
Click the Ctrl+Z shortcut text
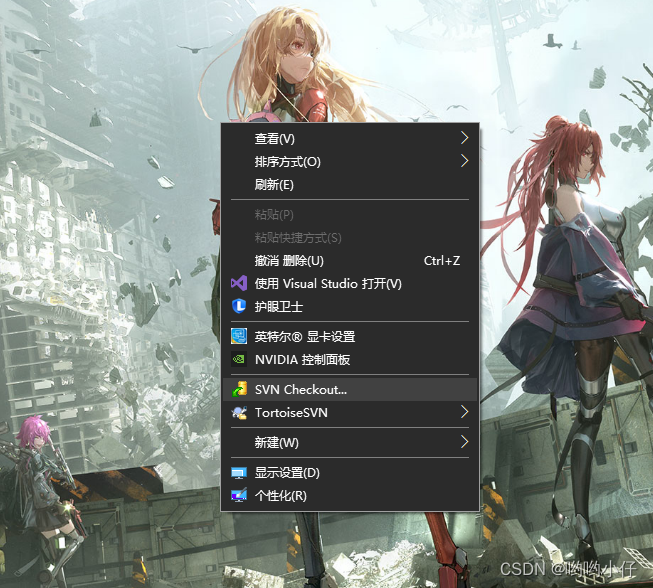tap(442, 261)
